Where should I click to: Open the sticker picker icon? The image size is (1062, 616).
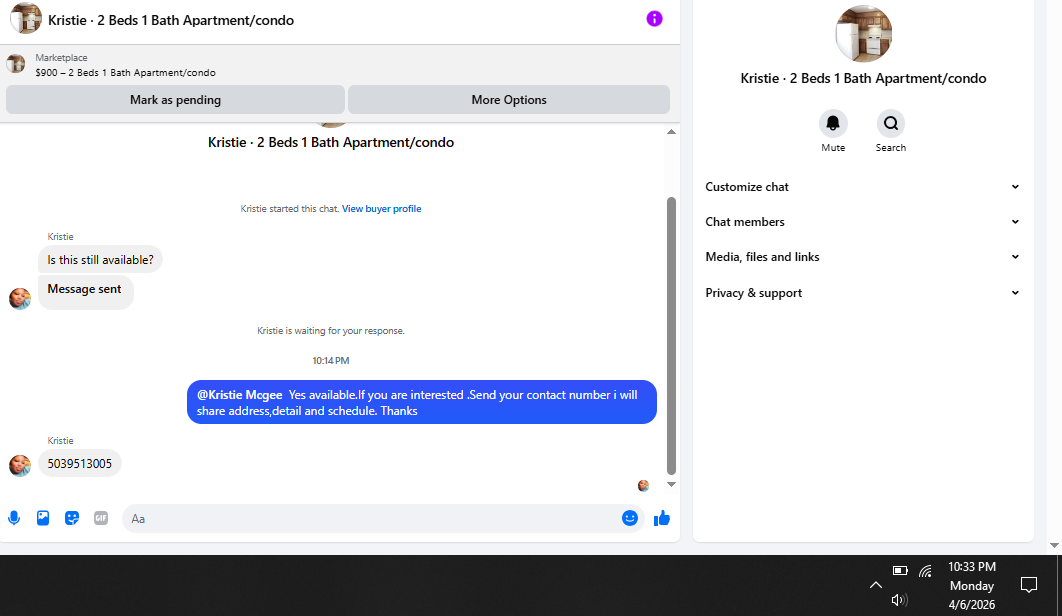coord(72,518)
